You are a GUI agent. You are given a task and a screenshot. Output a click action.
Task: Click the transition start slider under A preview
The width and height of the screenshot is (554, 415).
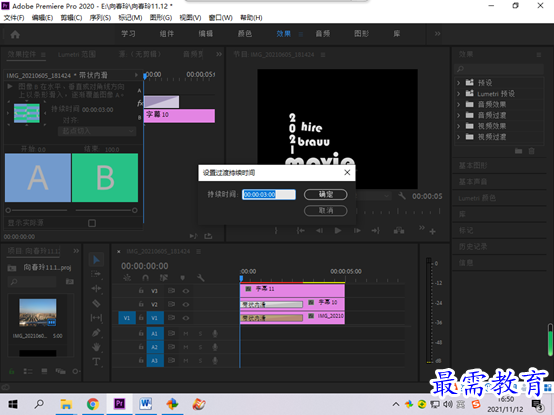tap(8, 210)
